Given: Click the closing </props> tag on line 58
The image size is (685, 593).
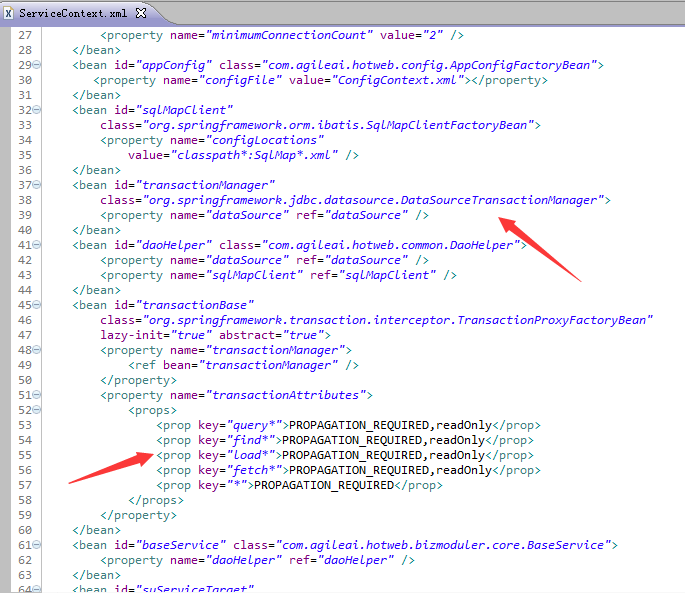Looking at the screenshot, I should pos(156,500).
